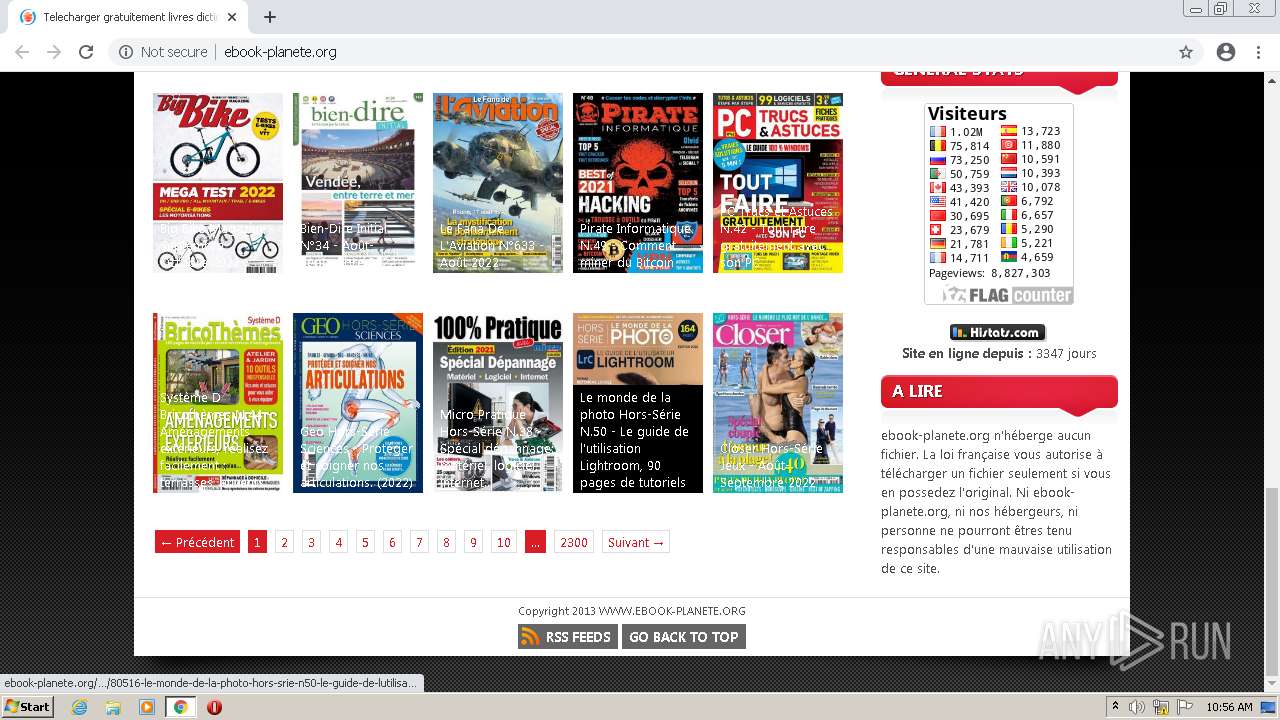This screenshot has width=1280, height=720.
Task: Switch to Chrome in the taskbar
Action: click(x=180, y=707)
